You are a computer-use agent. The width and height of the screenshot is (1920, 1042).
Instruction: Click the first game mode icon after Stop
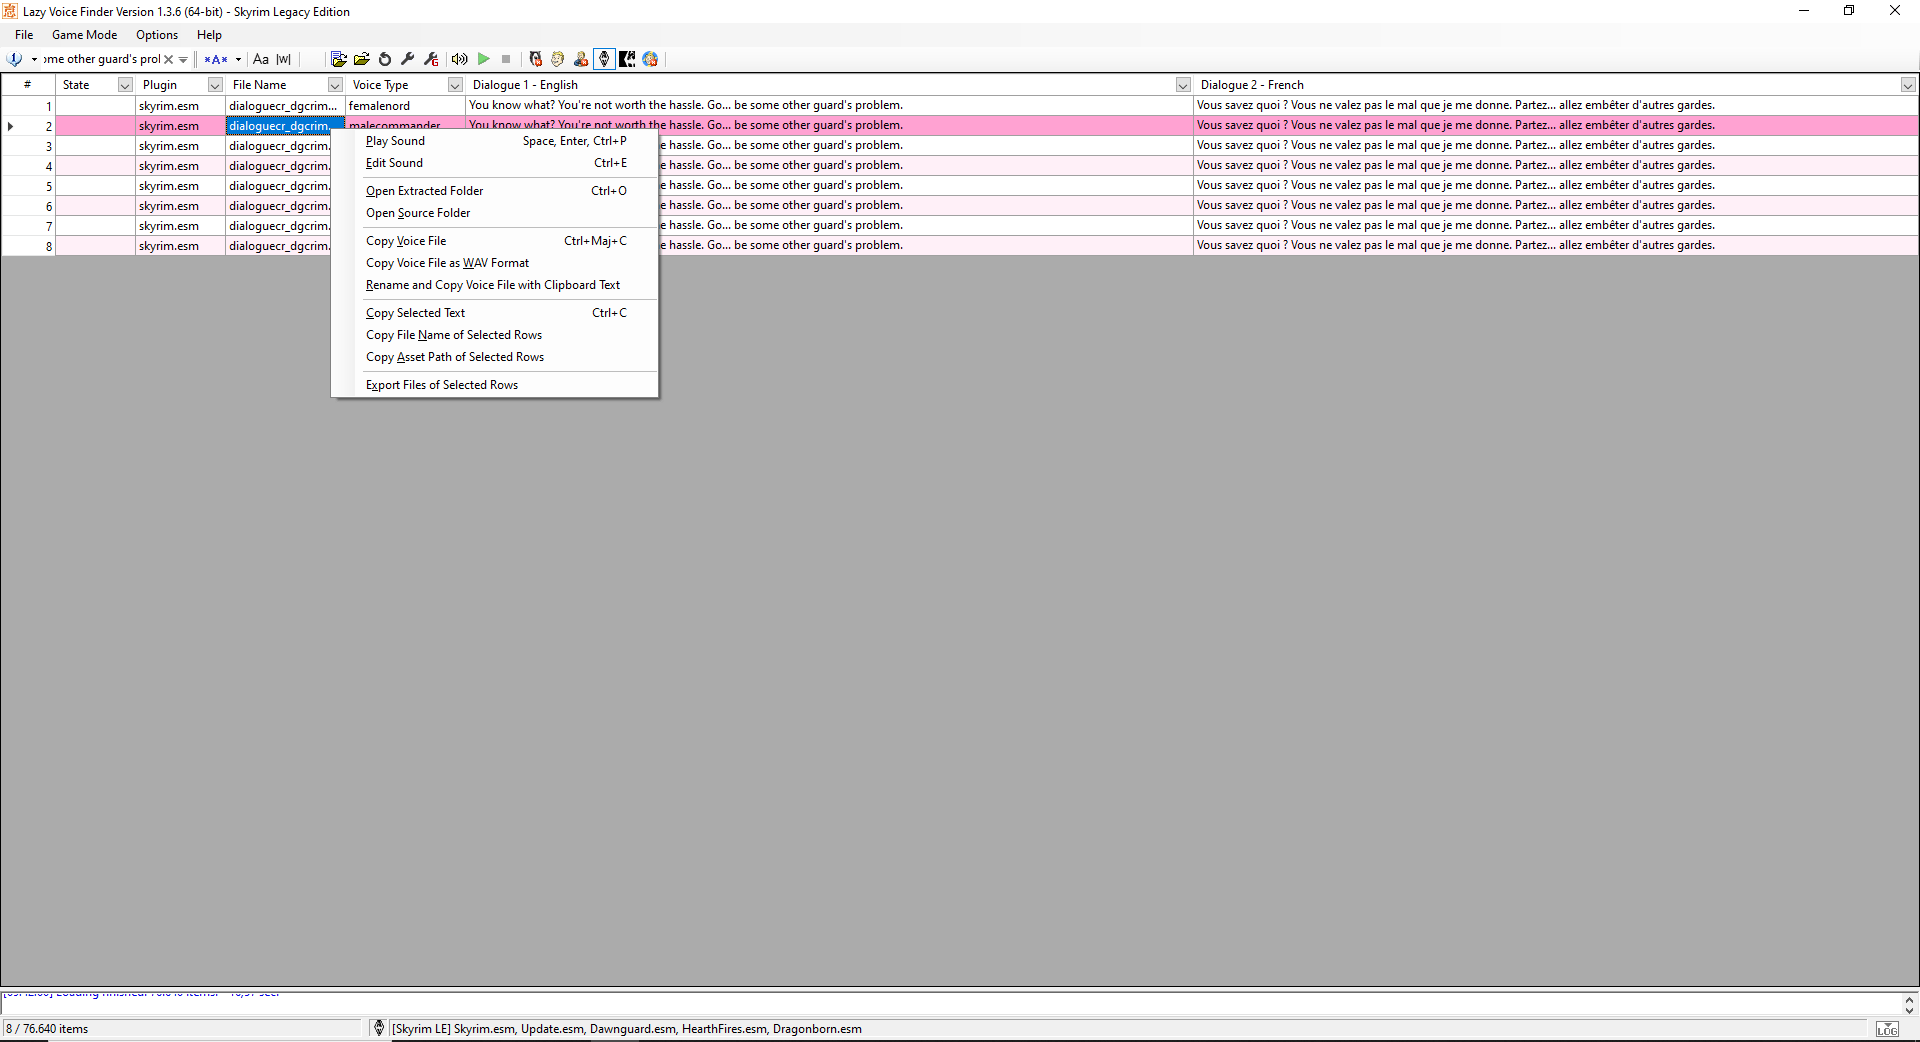(x=535, y=59)
